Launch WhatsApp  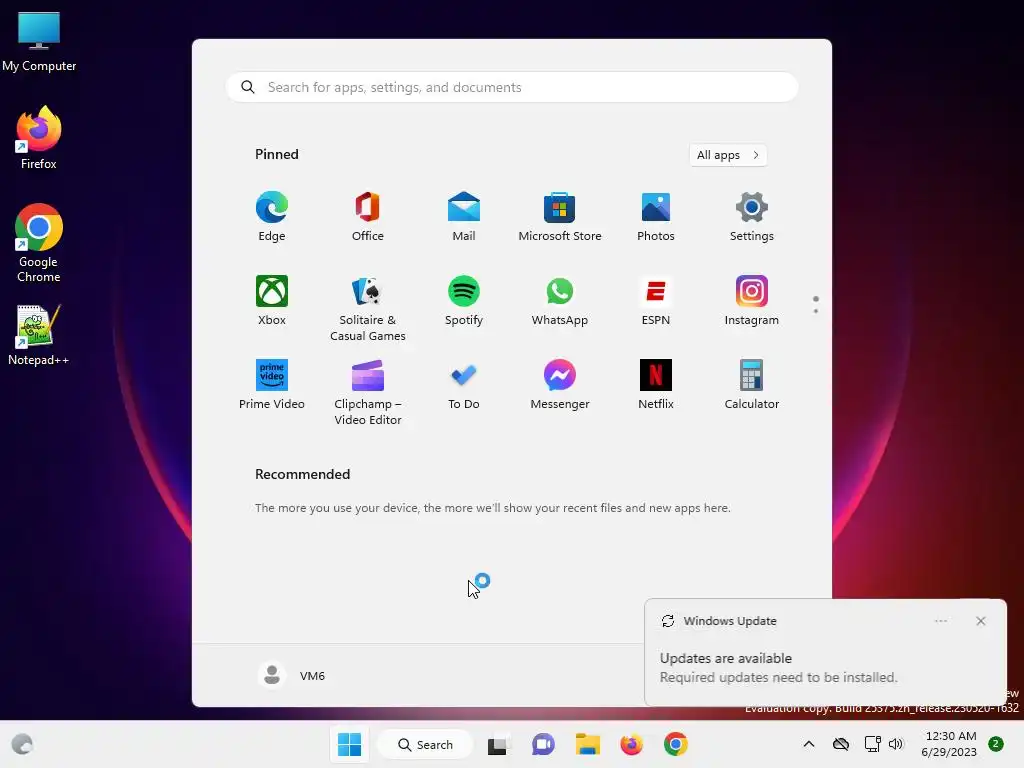560,300
